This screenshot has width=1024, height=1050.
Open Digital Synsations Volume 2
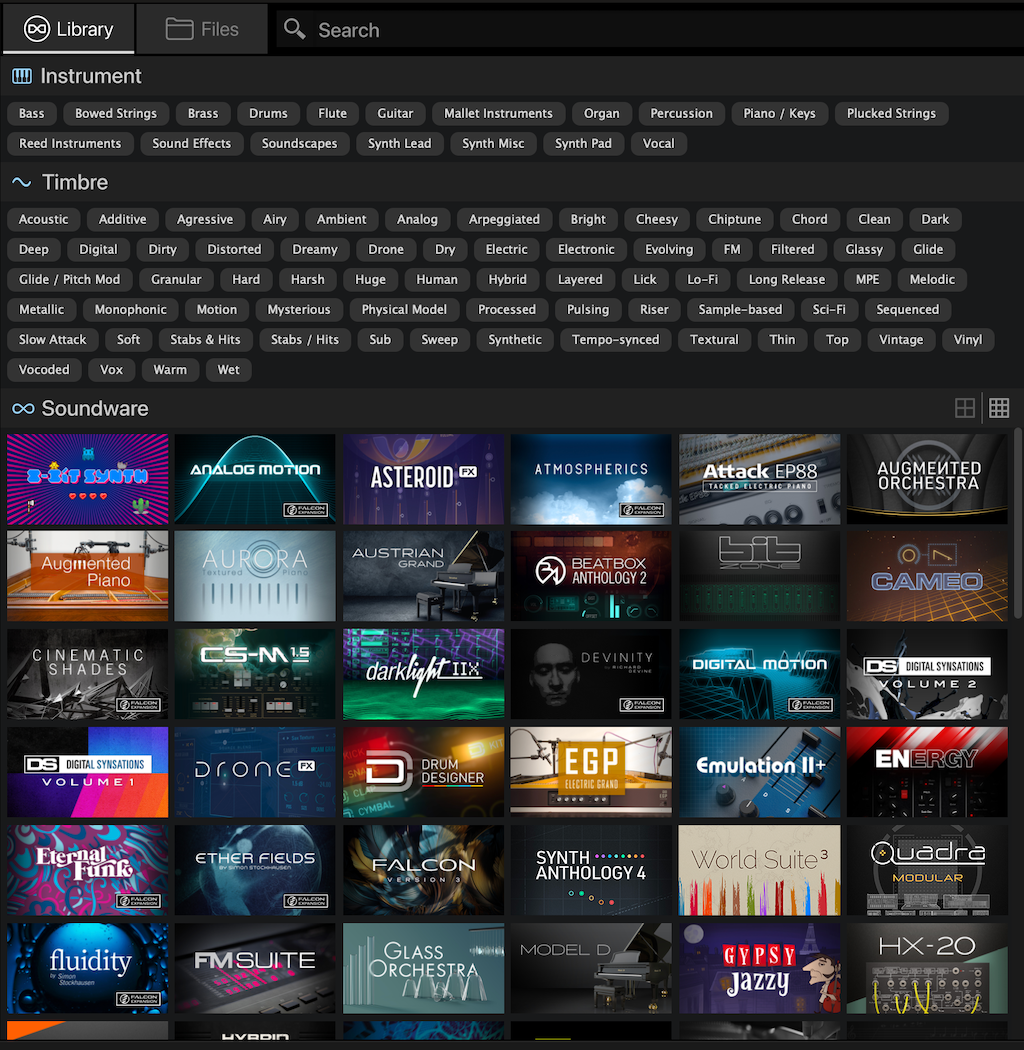pyautogui.click(x=928, y=674)
